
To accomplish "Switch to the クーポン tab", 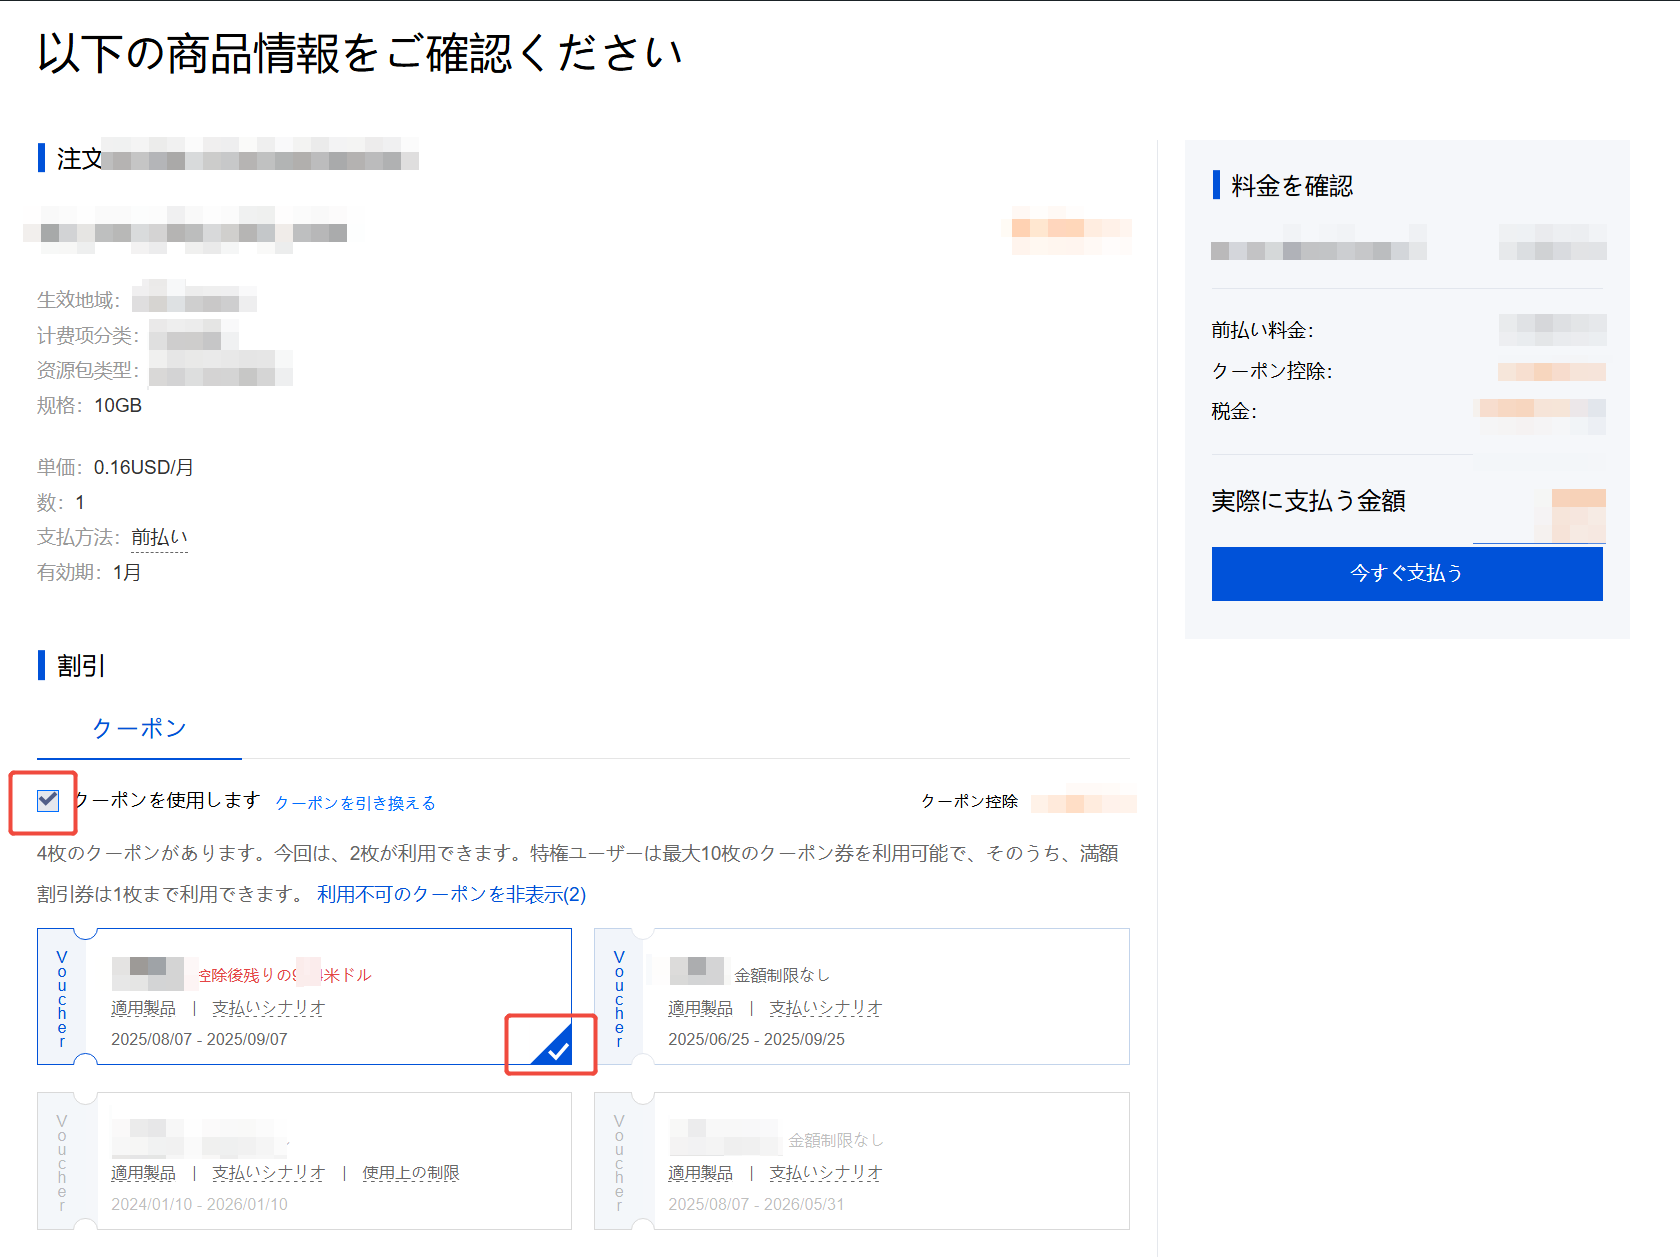I will [x=139, y=729].
